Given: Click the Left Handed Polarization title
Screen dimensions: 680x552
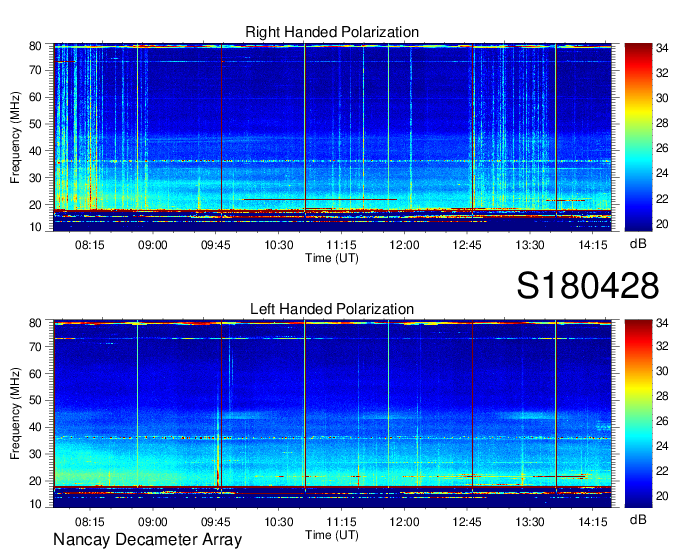Looking at the screenshot, I should (332, 309).
